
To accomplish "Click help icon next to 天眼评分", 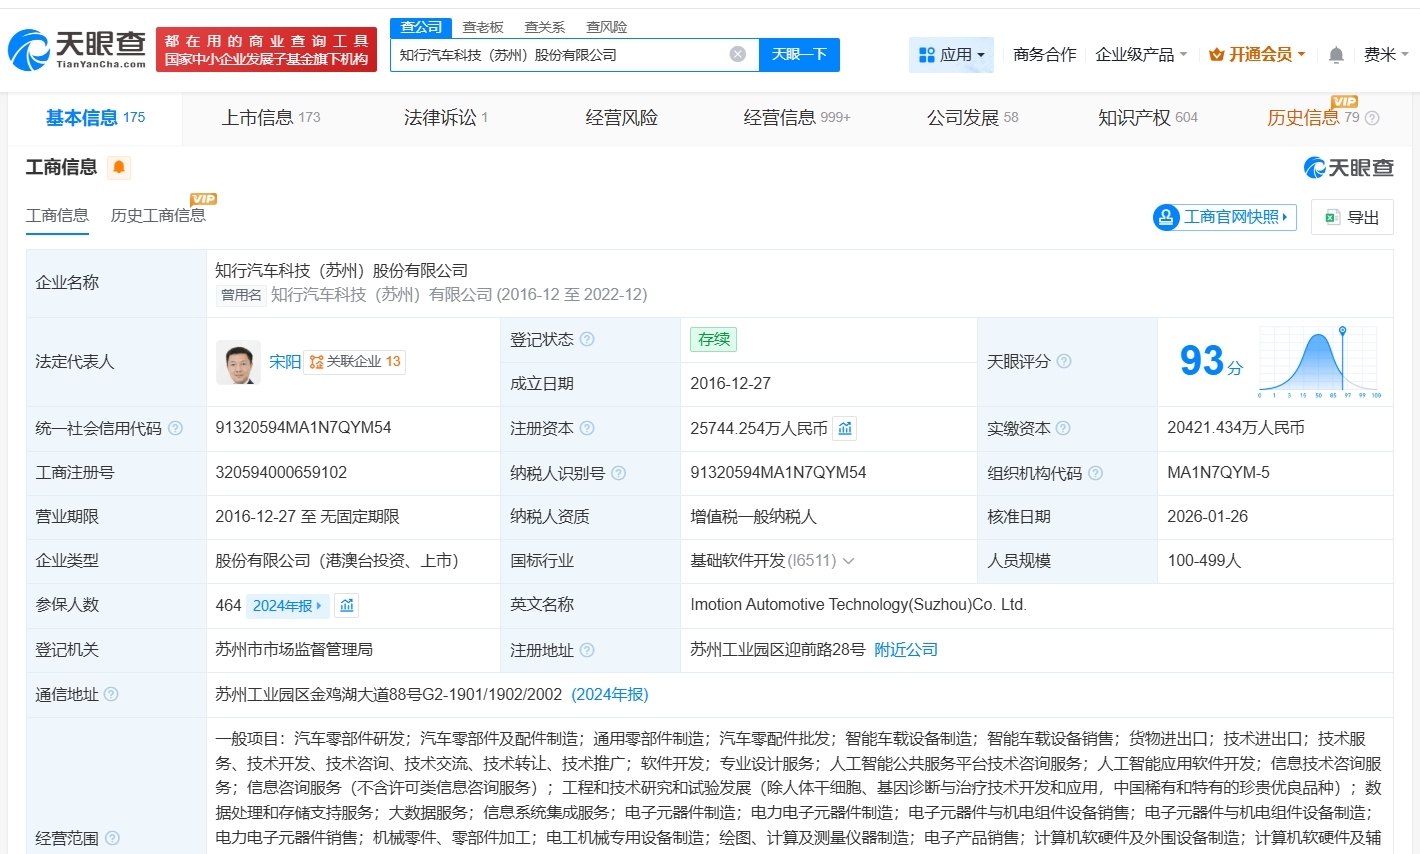I will (1064, 361).
